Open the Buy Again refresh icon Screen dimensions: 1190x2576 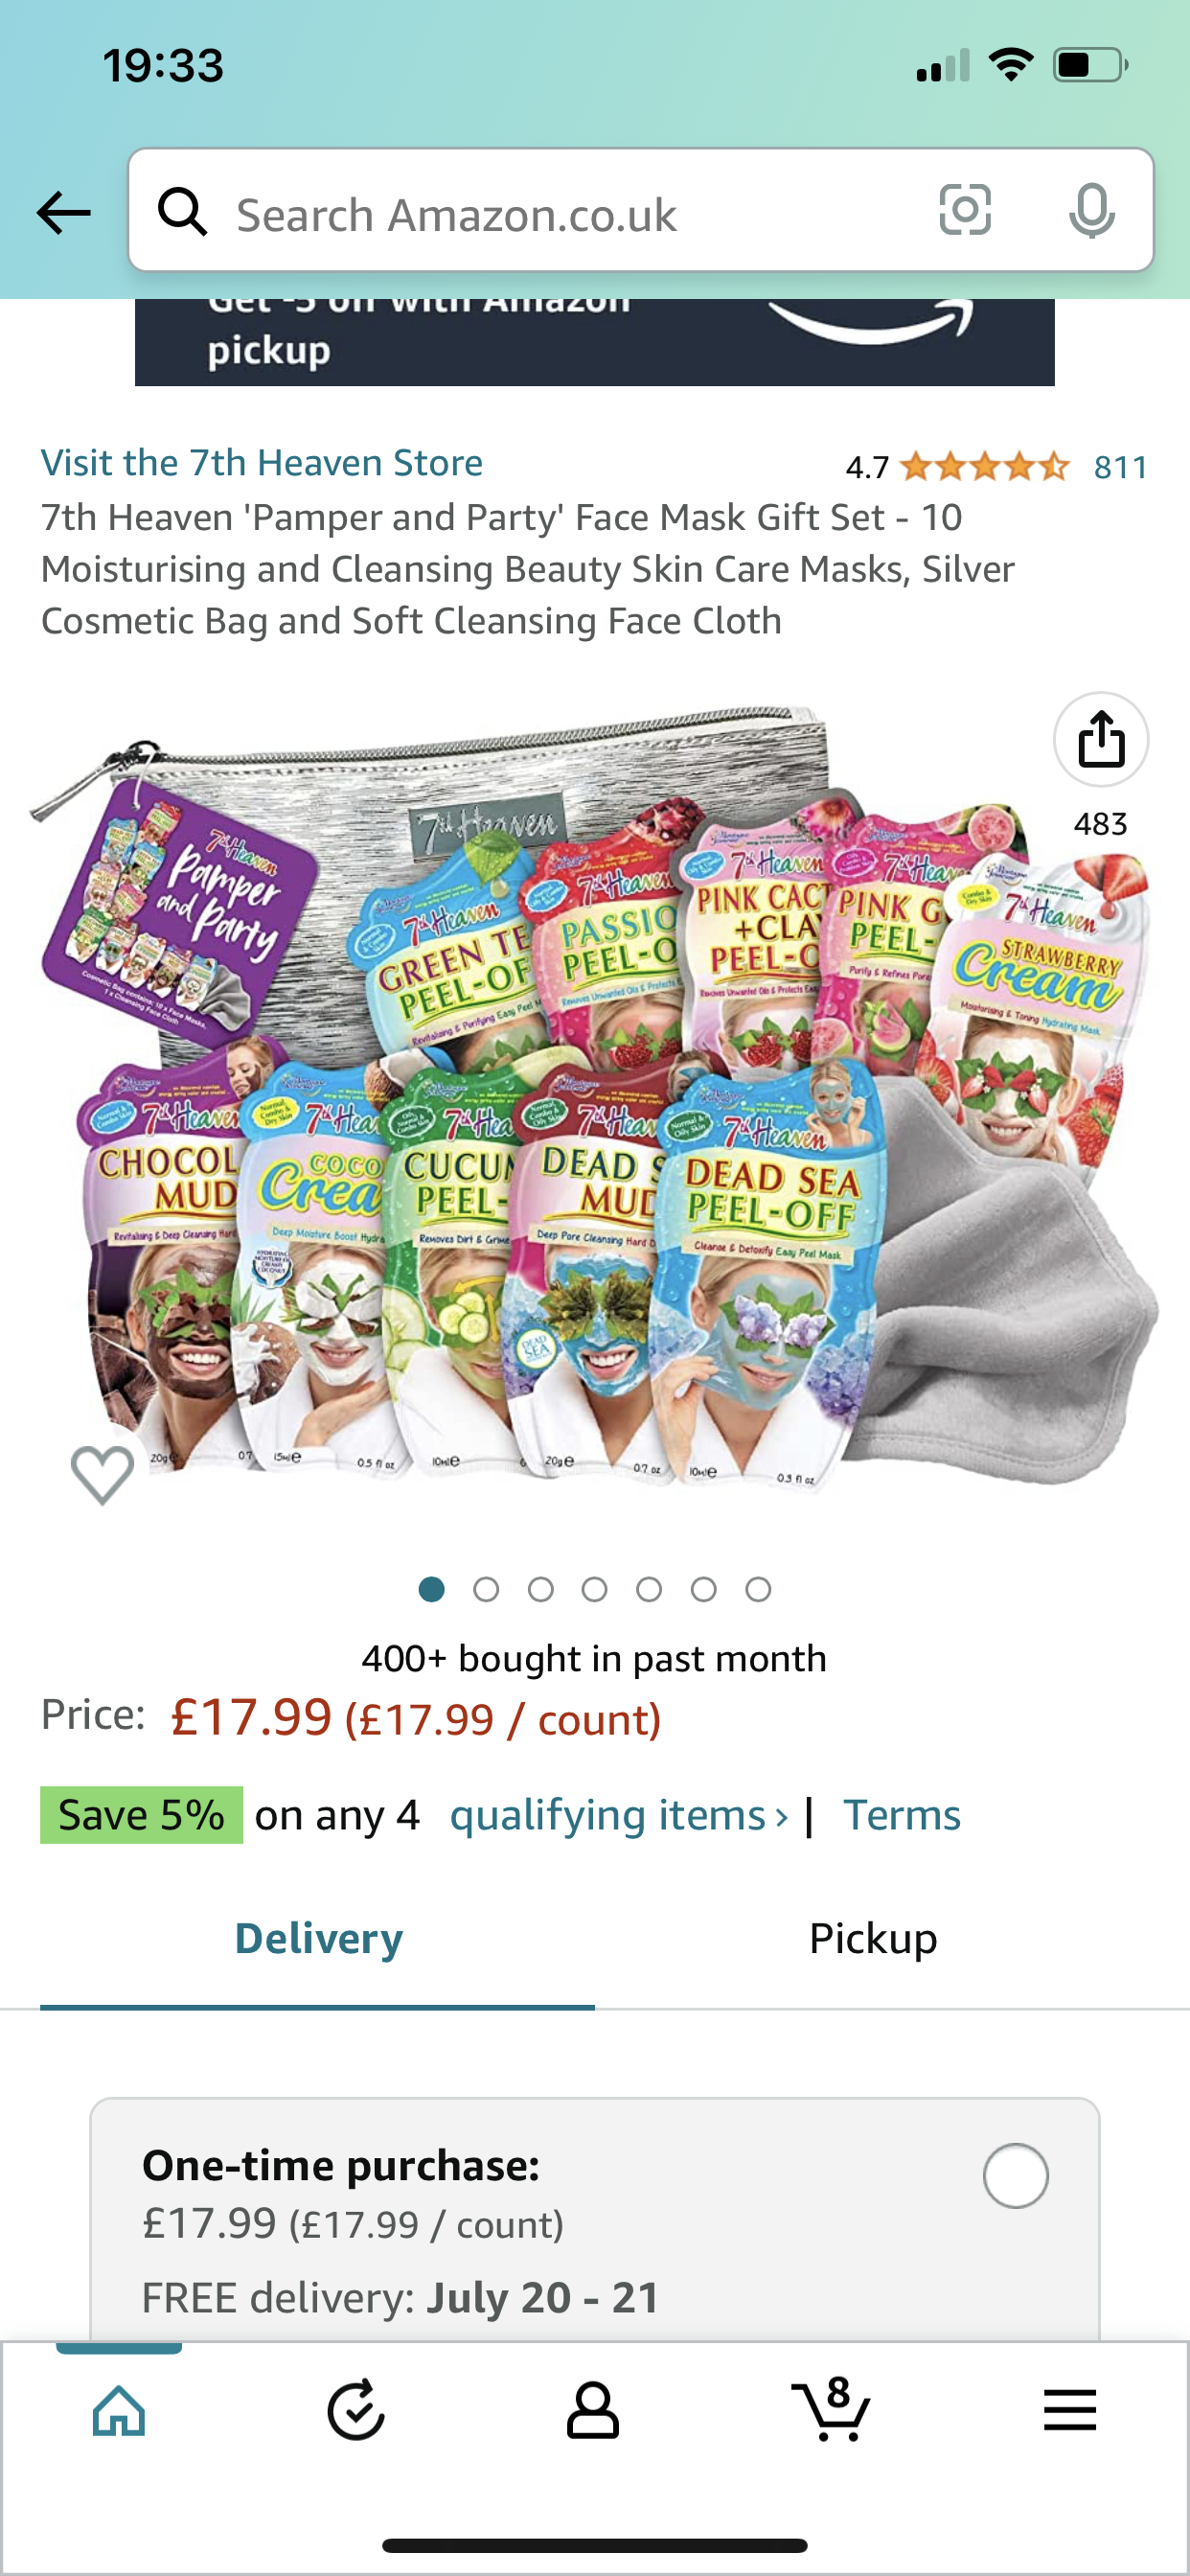pyautogui.click(x=356, y=2410)
